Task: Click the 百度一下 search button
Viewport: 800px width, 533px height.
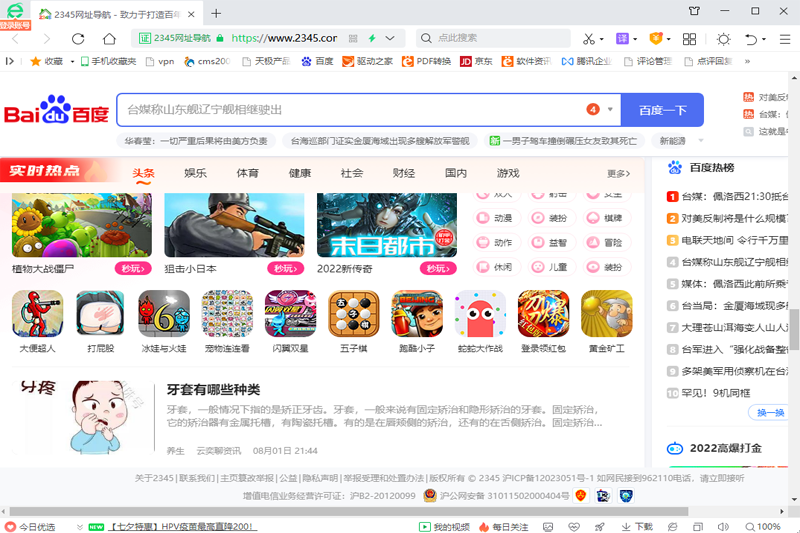Action: (x=662, y=110)
